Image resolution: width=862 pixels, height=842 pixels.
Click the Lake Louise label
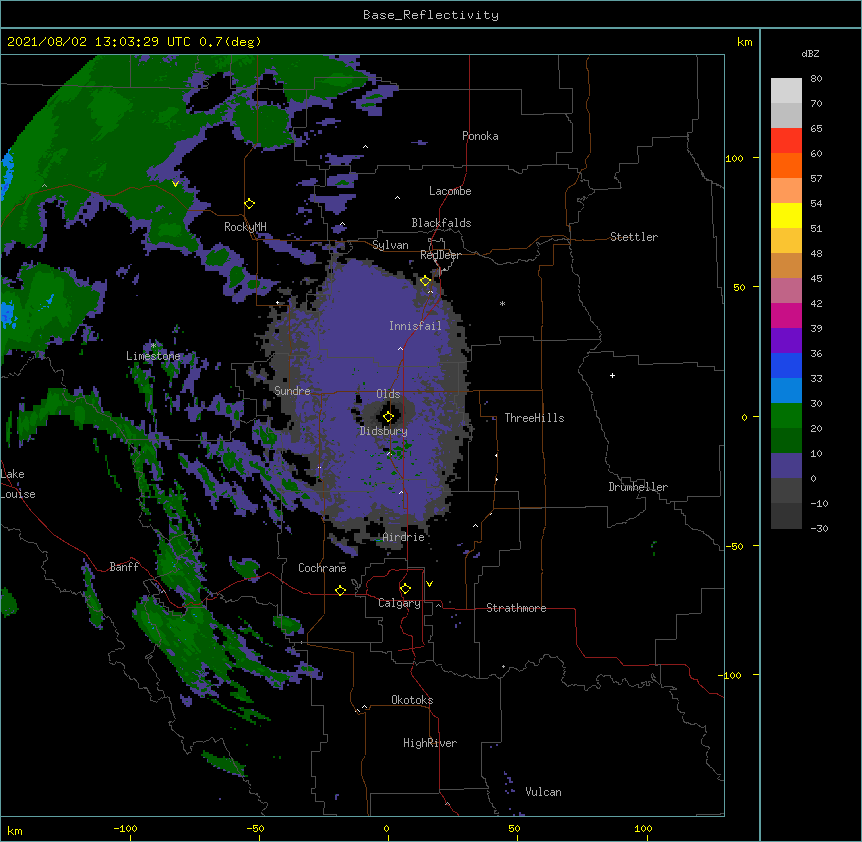pyautogui.click(x=18, y=484)
